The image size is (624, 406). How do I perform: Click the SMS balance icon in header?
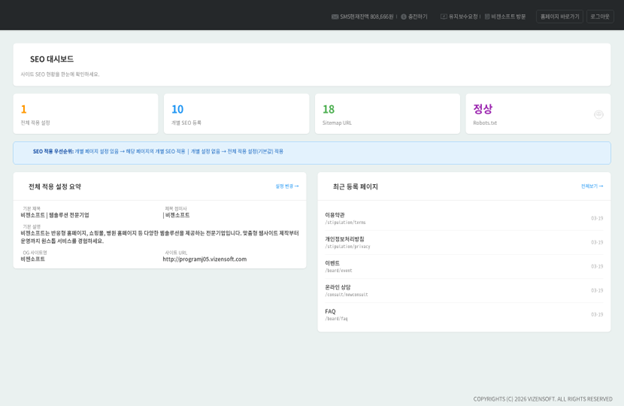335,17
